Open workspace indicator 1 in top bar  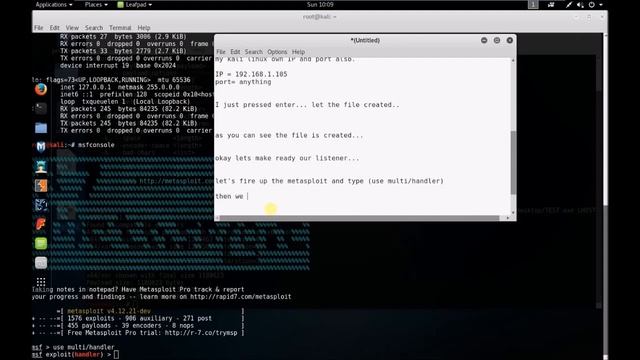point(533,5)
